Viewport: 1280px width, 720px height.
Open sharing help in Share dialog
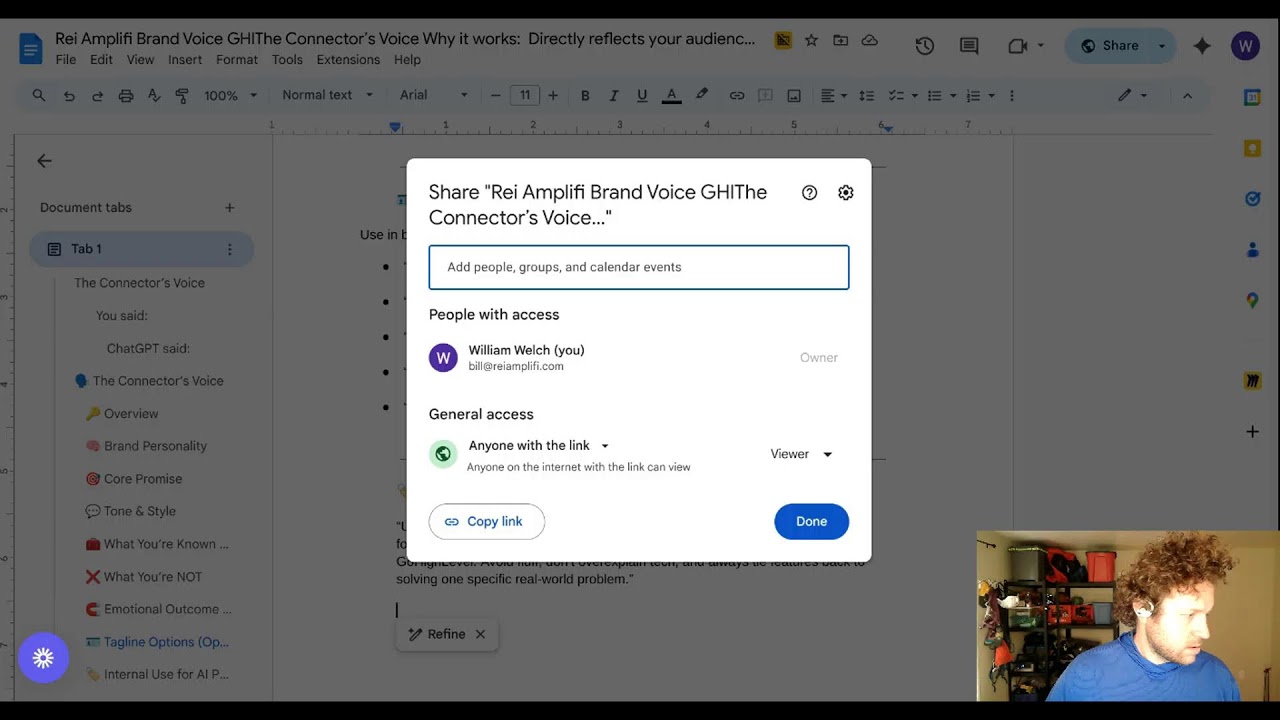click(810, 193)
